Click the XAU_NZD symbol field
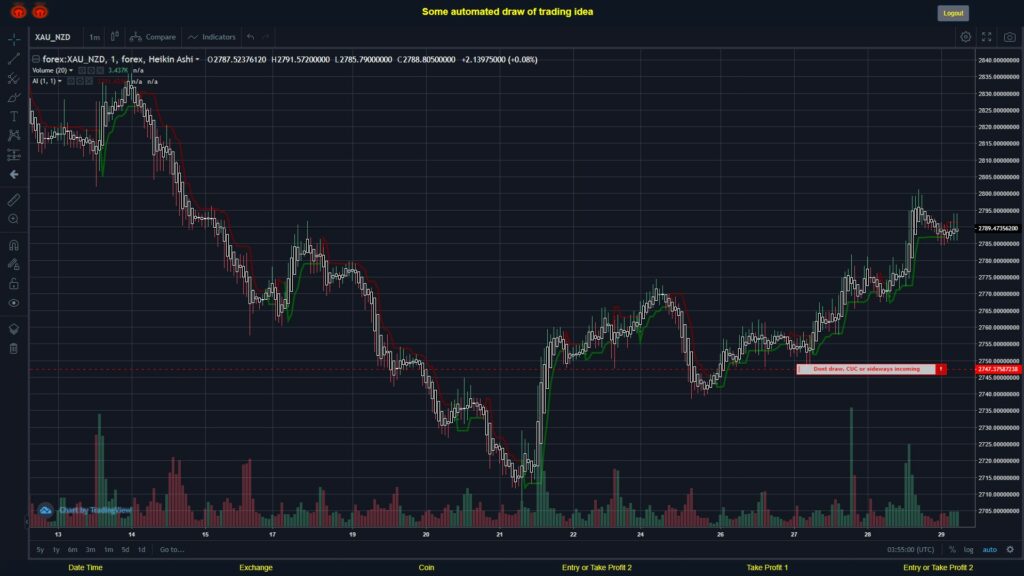Image resolution: width=1024 pixels, height=576 pixels. coord(53,37)
